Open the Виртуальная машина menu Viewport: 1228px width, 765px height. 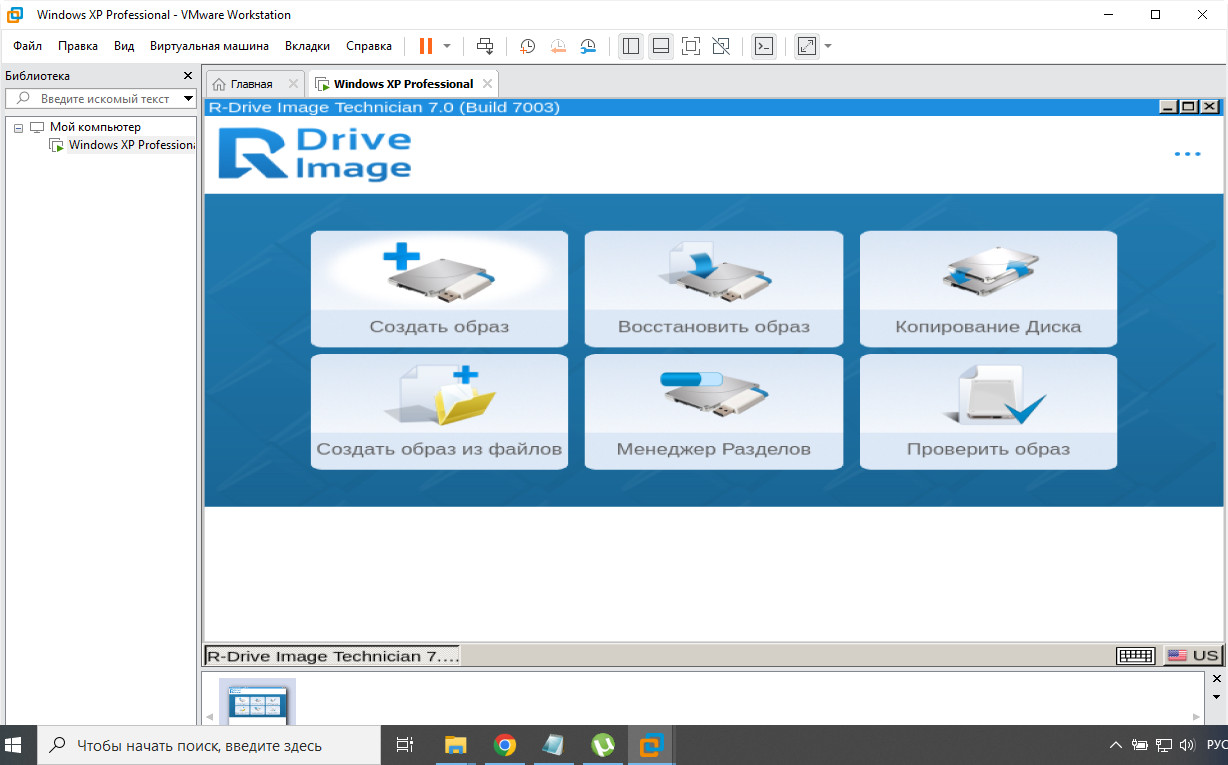(x=209, y=46)
